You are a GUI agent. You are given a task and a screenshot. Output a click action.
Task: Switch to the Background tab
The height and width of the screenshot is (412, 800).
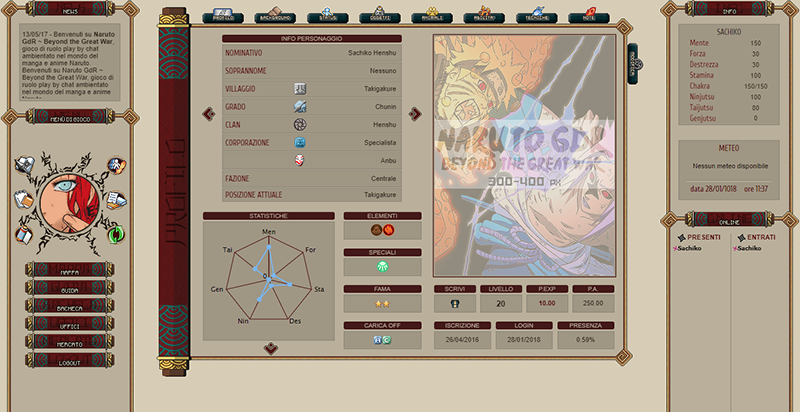pyautogui.click(x=275, y=15)
